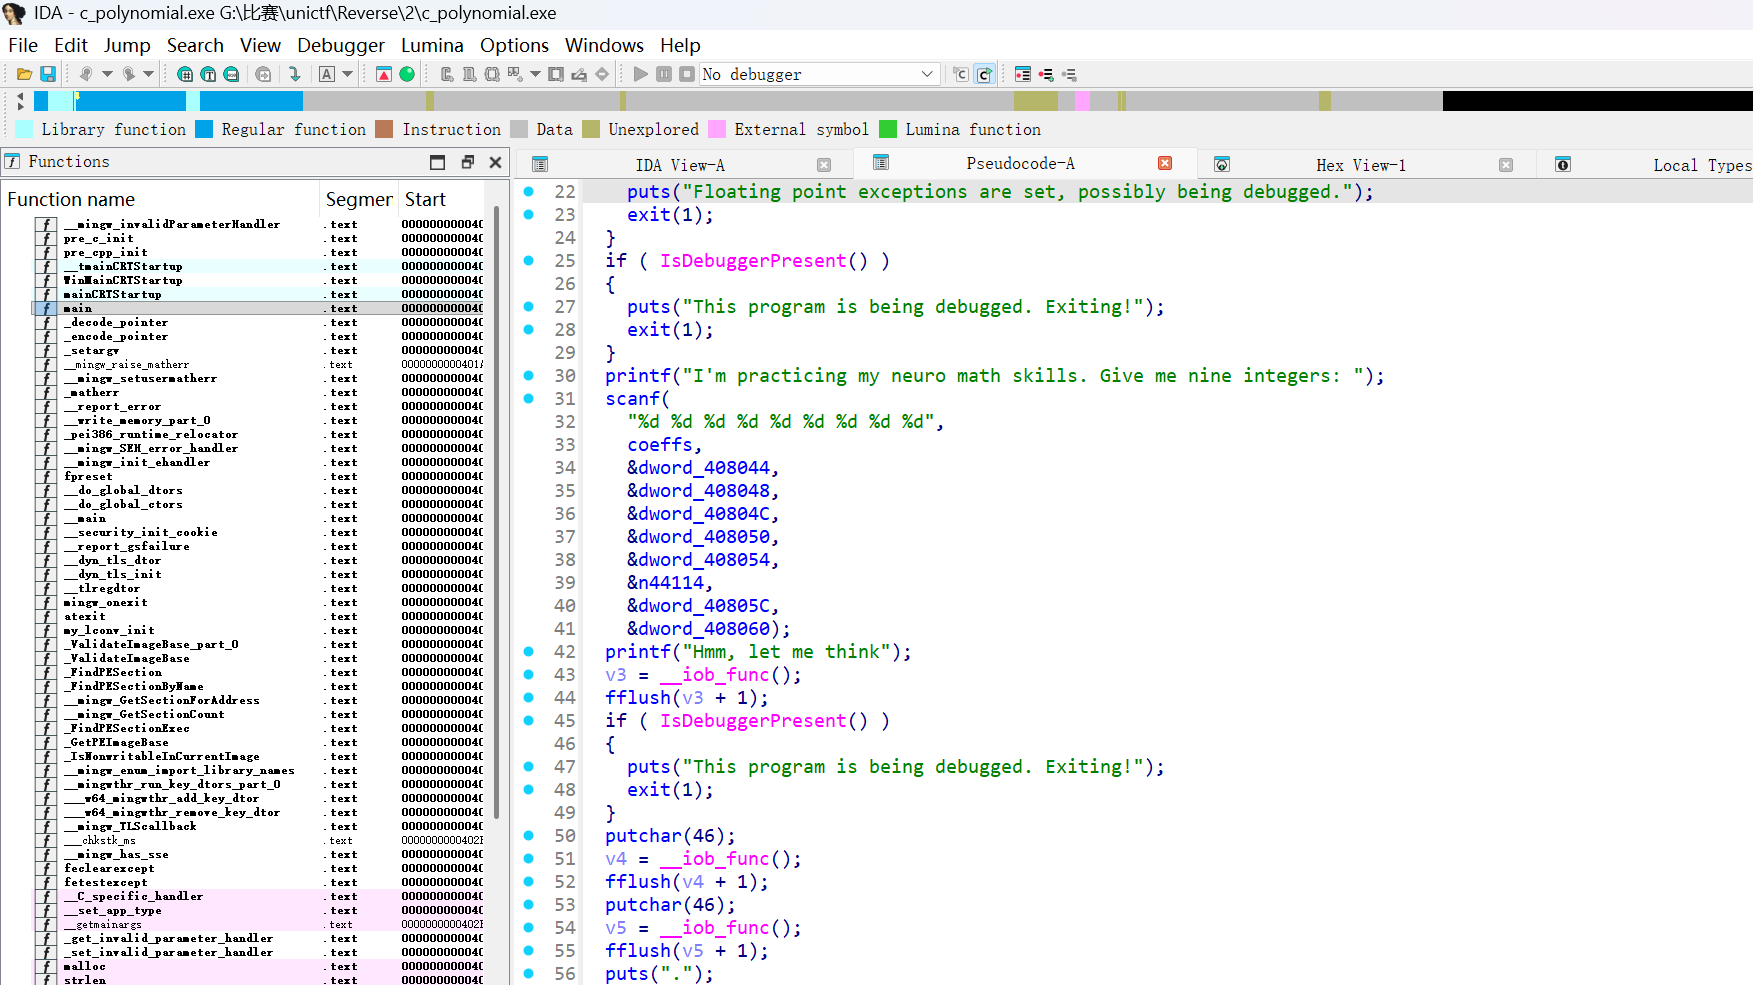Click the pause process icon
This screenshot has height=985, width=1753.
click(x=664, y=74)
